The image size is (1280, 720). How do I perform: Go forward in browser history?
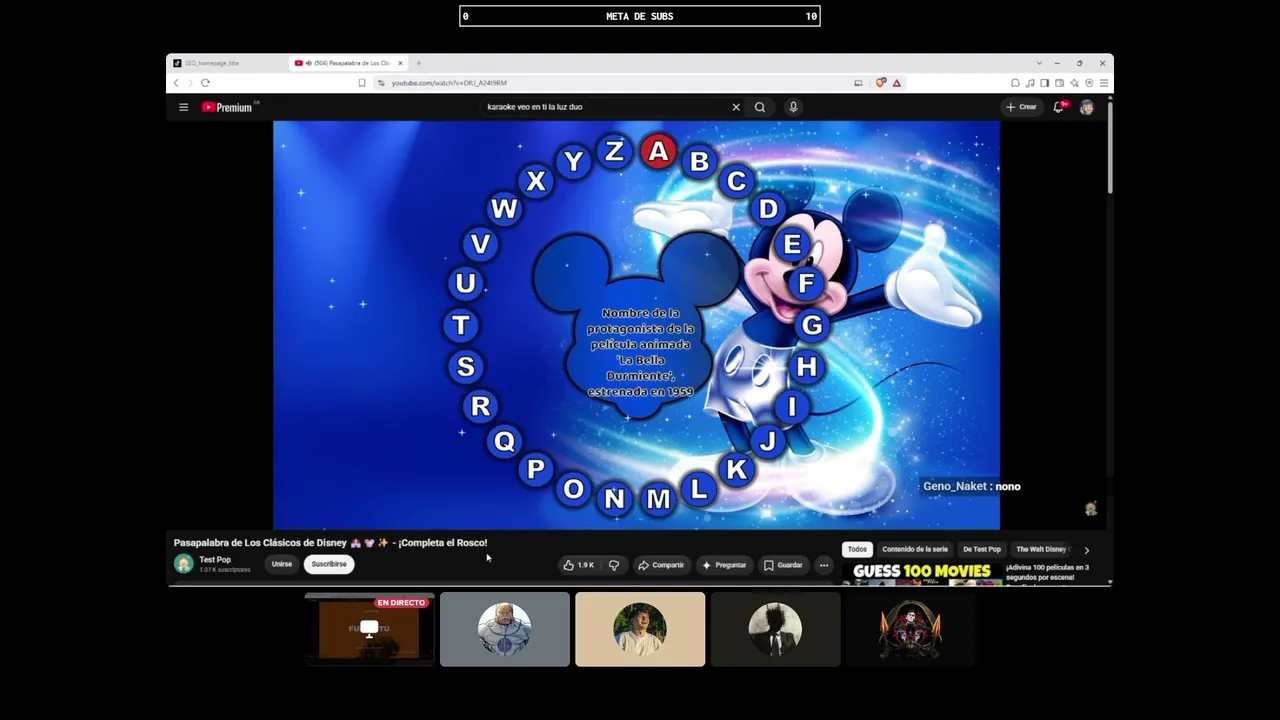(x=190, y=83)
